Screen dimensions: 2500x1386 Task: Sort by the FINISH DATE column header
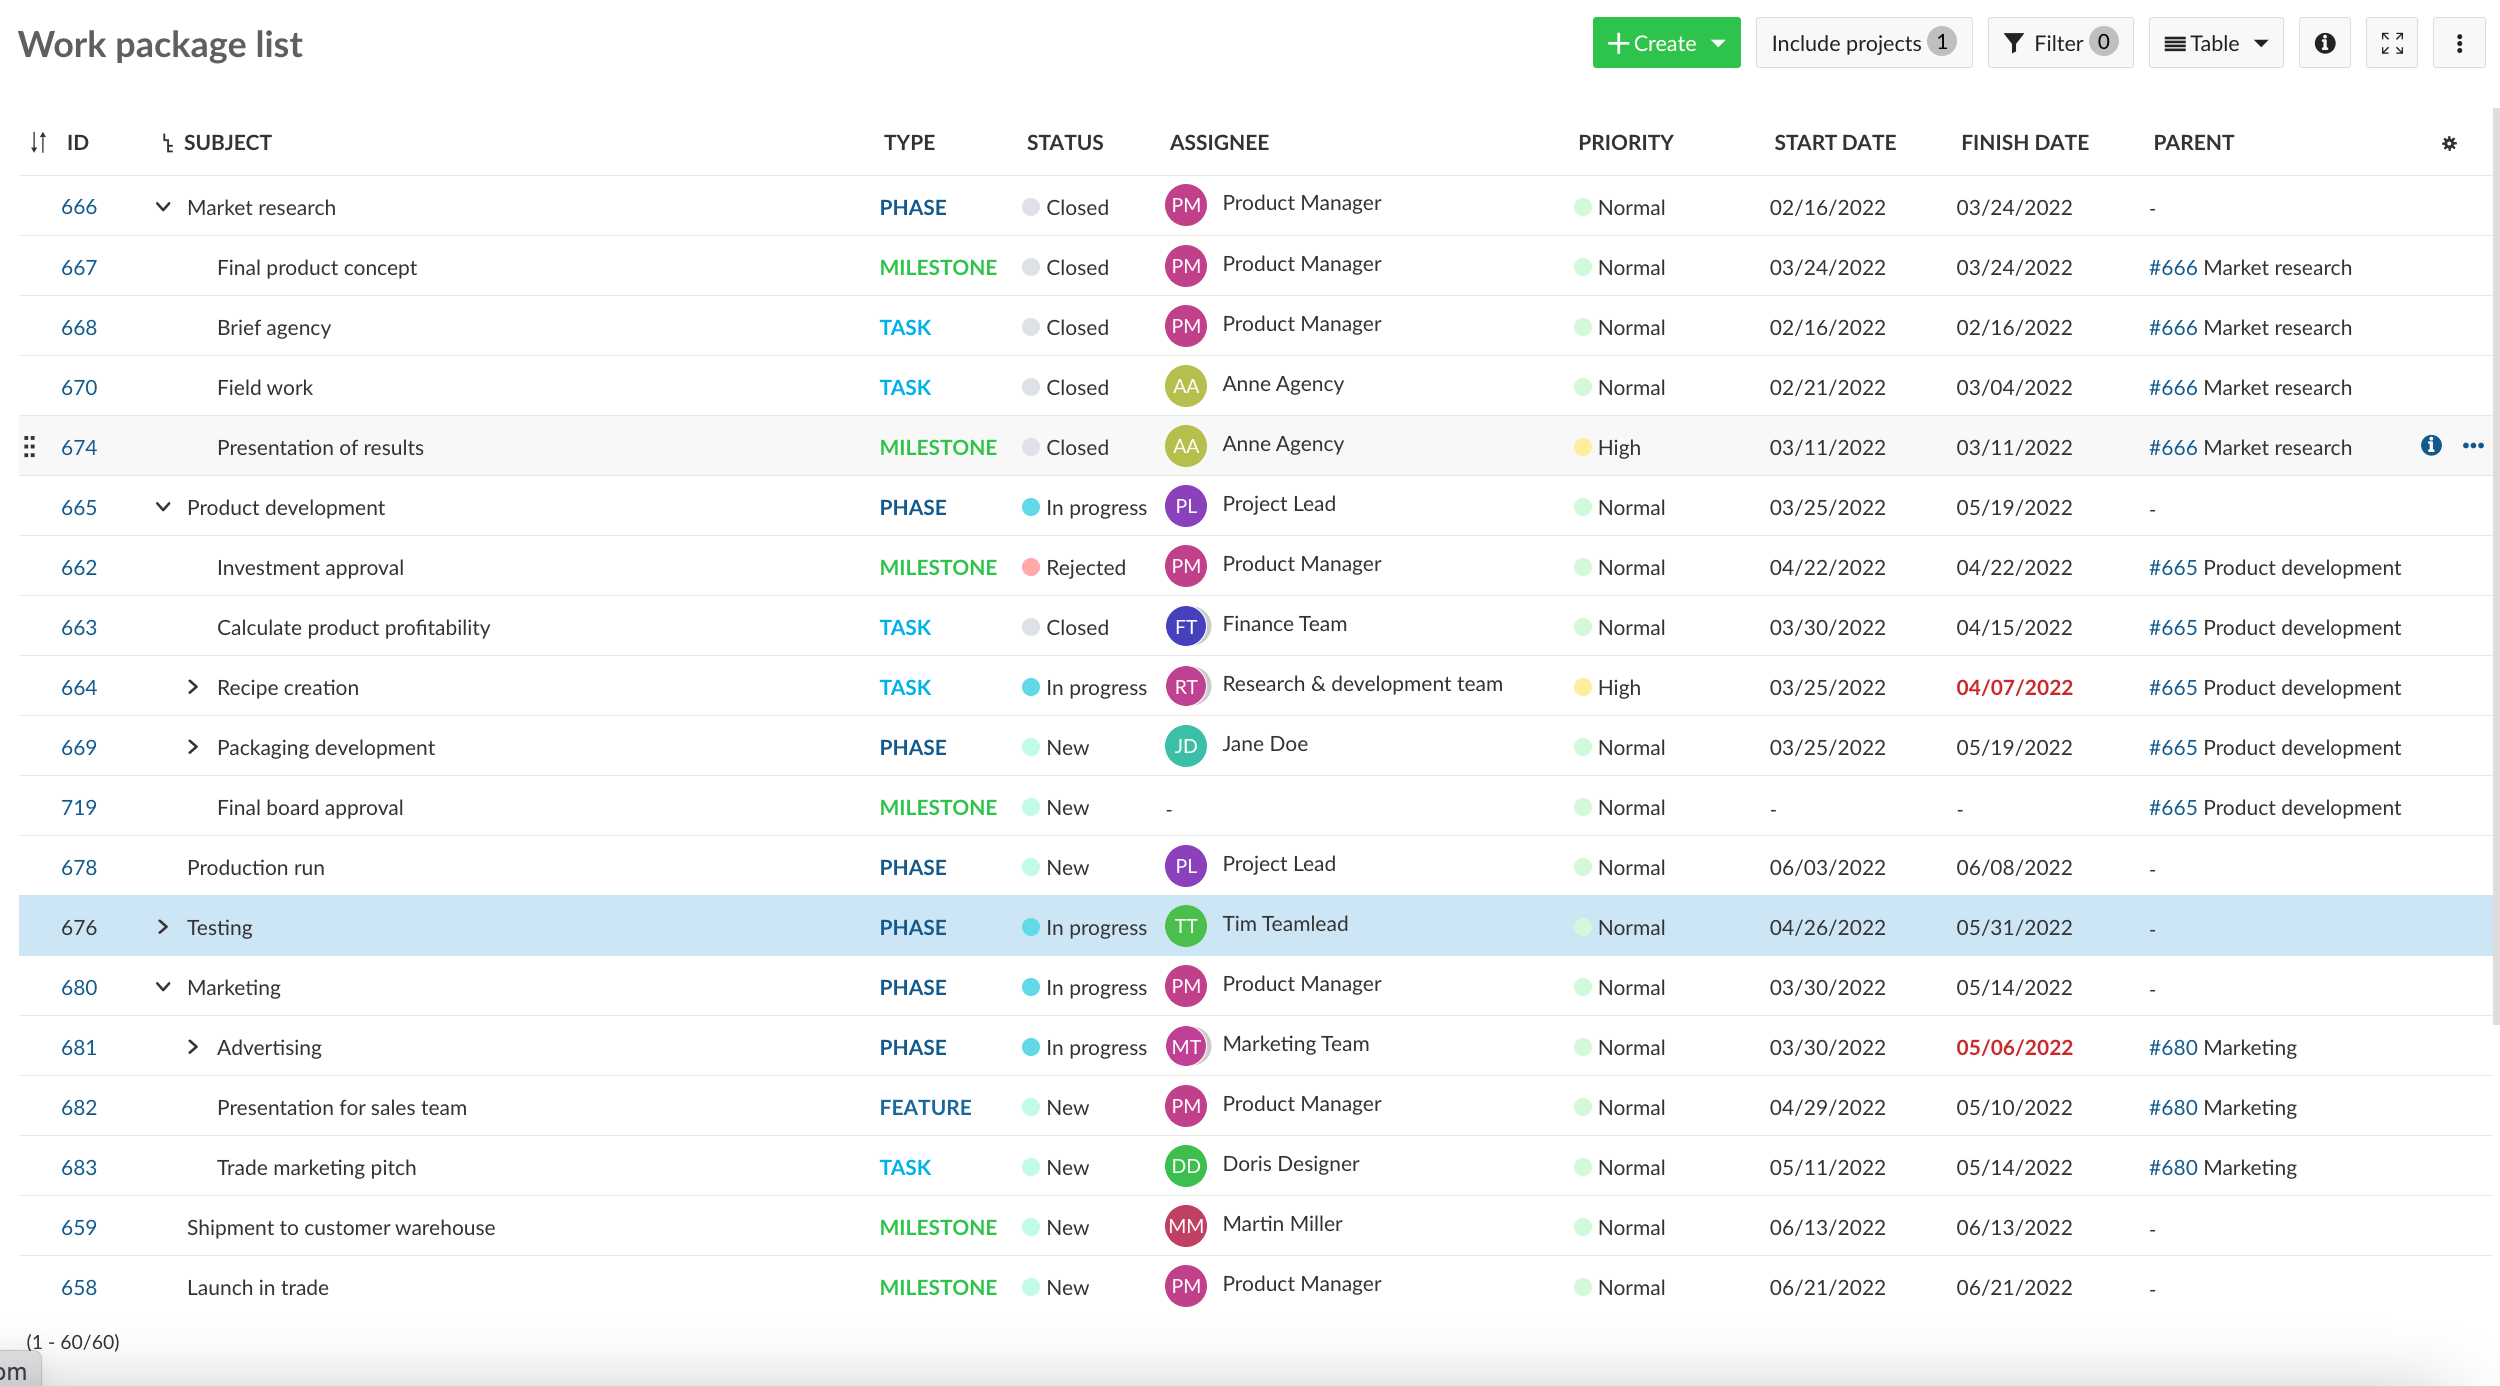2024,143
